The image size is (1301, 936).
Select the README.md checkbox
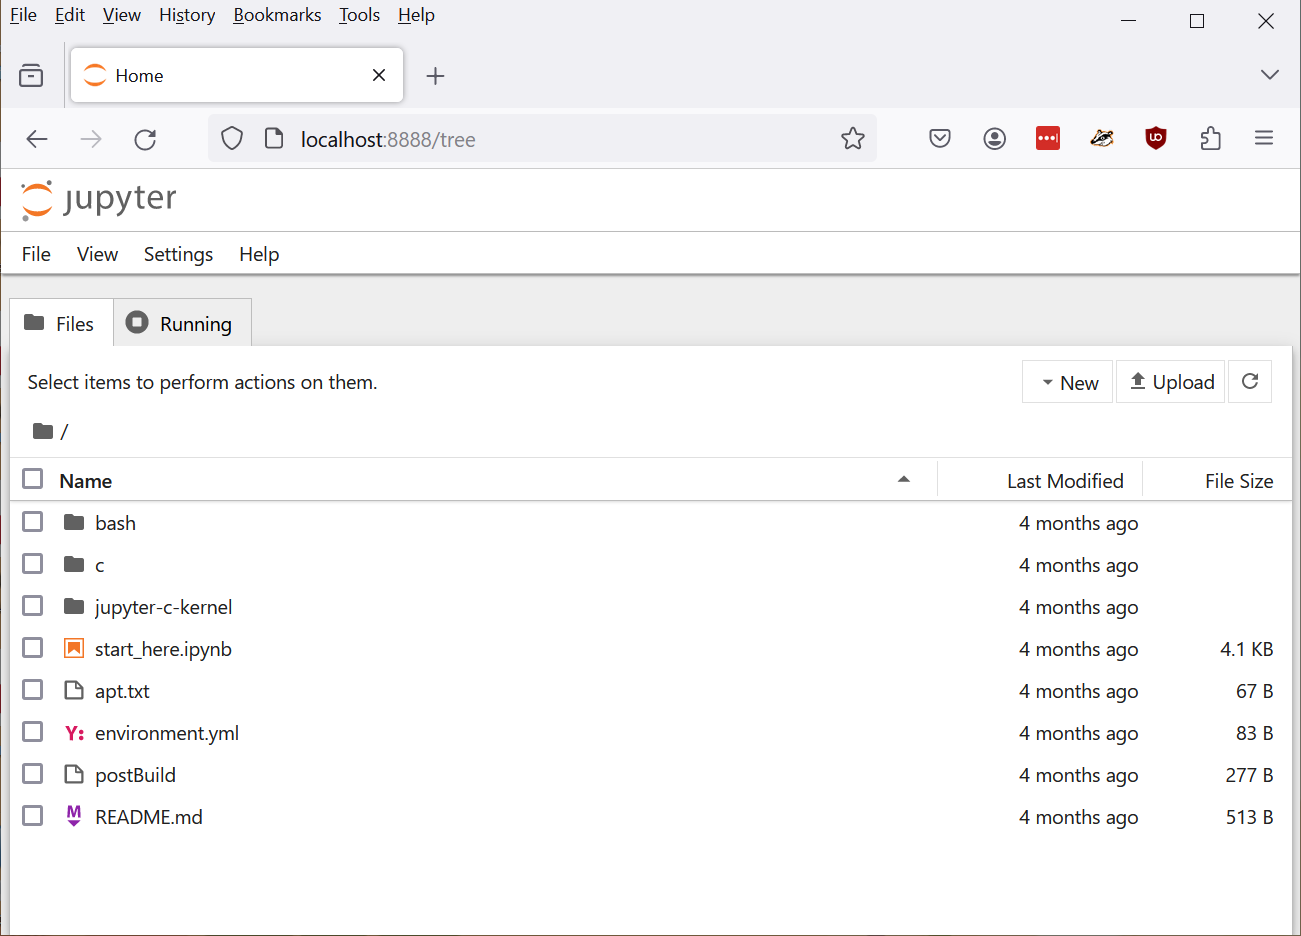pos(33,816)
